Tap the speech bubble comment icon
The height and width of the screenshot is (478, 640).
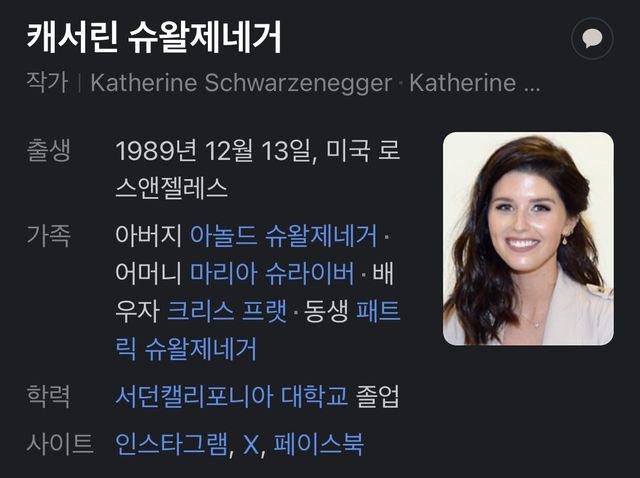[x=592, y=39]
